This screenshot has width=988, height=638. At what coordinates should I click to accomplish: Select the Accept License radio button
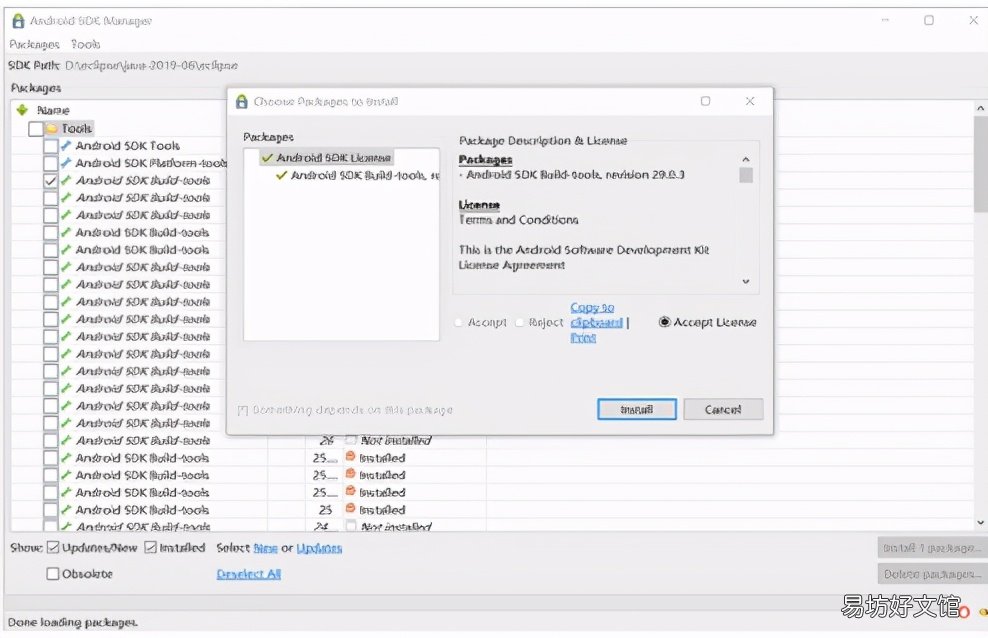click(x=664, y=322)
